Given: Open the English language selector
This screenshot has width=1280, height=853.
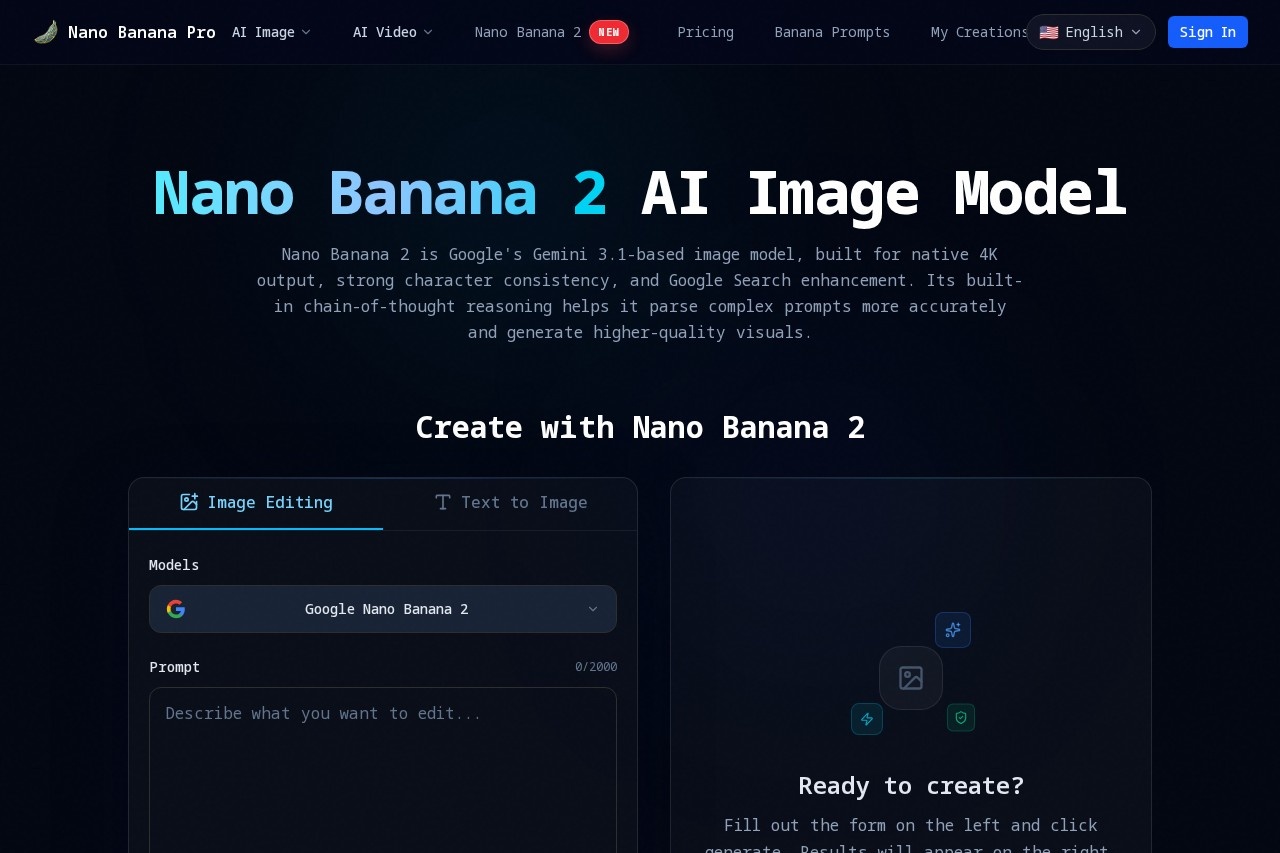Looking at the screenshot, I should 1090,32.
